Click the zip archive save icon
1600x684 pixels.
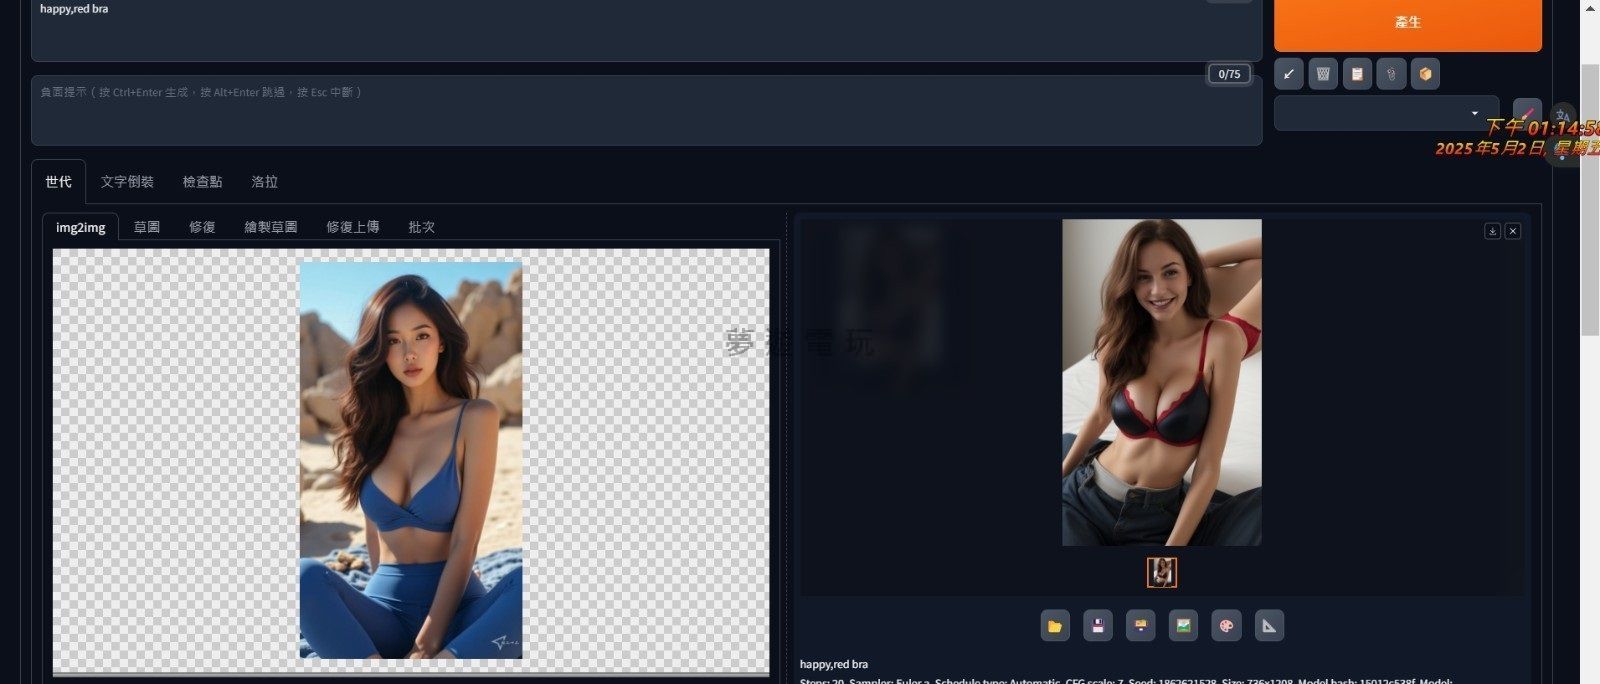click(x=1140, y=626)
